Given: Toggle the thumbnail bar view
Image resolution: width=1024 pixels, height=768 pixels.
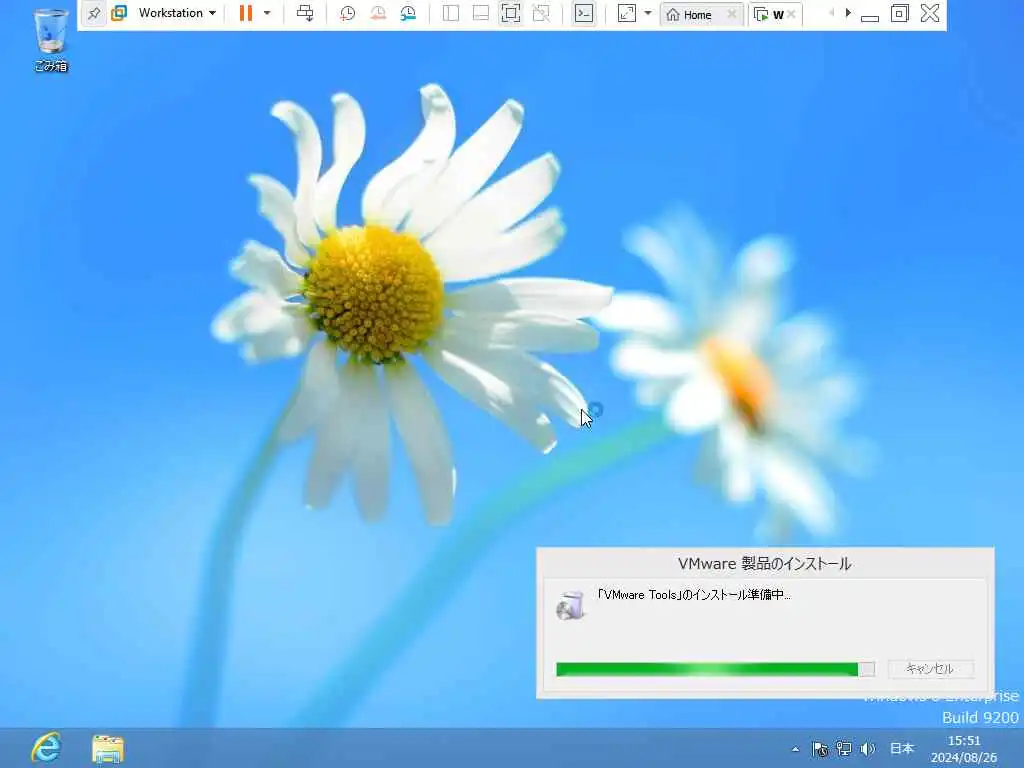Looking at the screenshot, I should (x=481, y=13).
